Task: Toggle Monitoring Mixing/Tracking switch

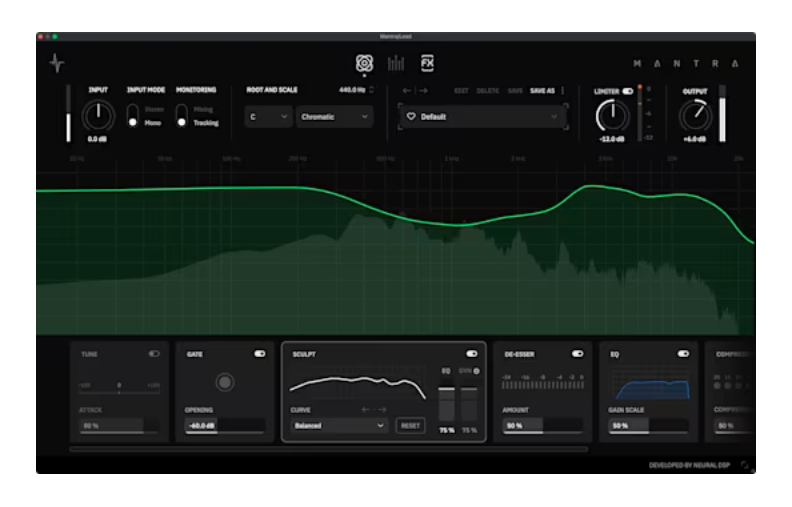Action: (181, 116)
